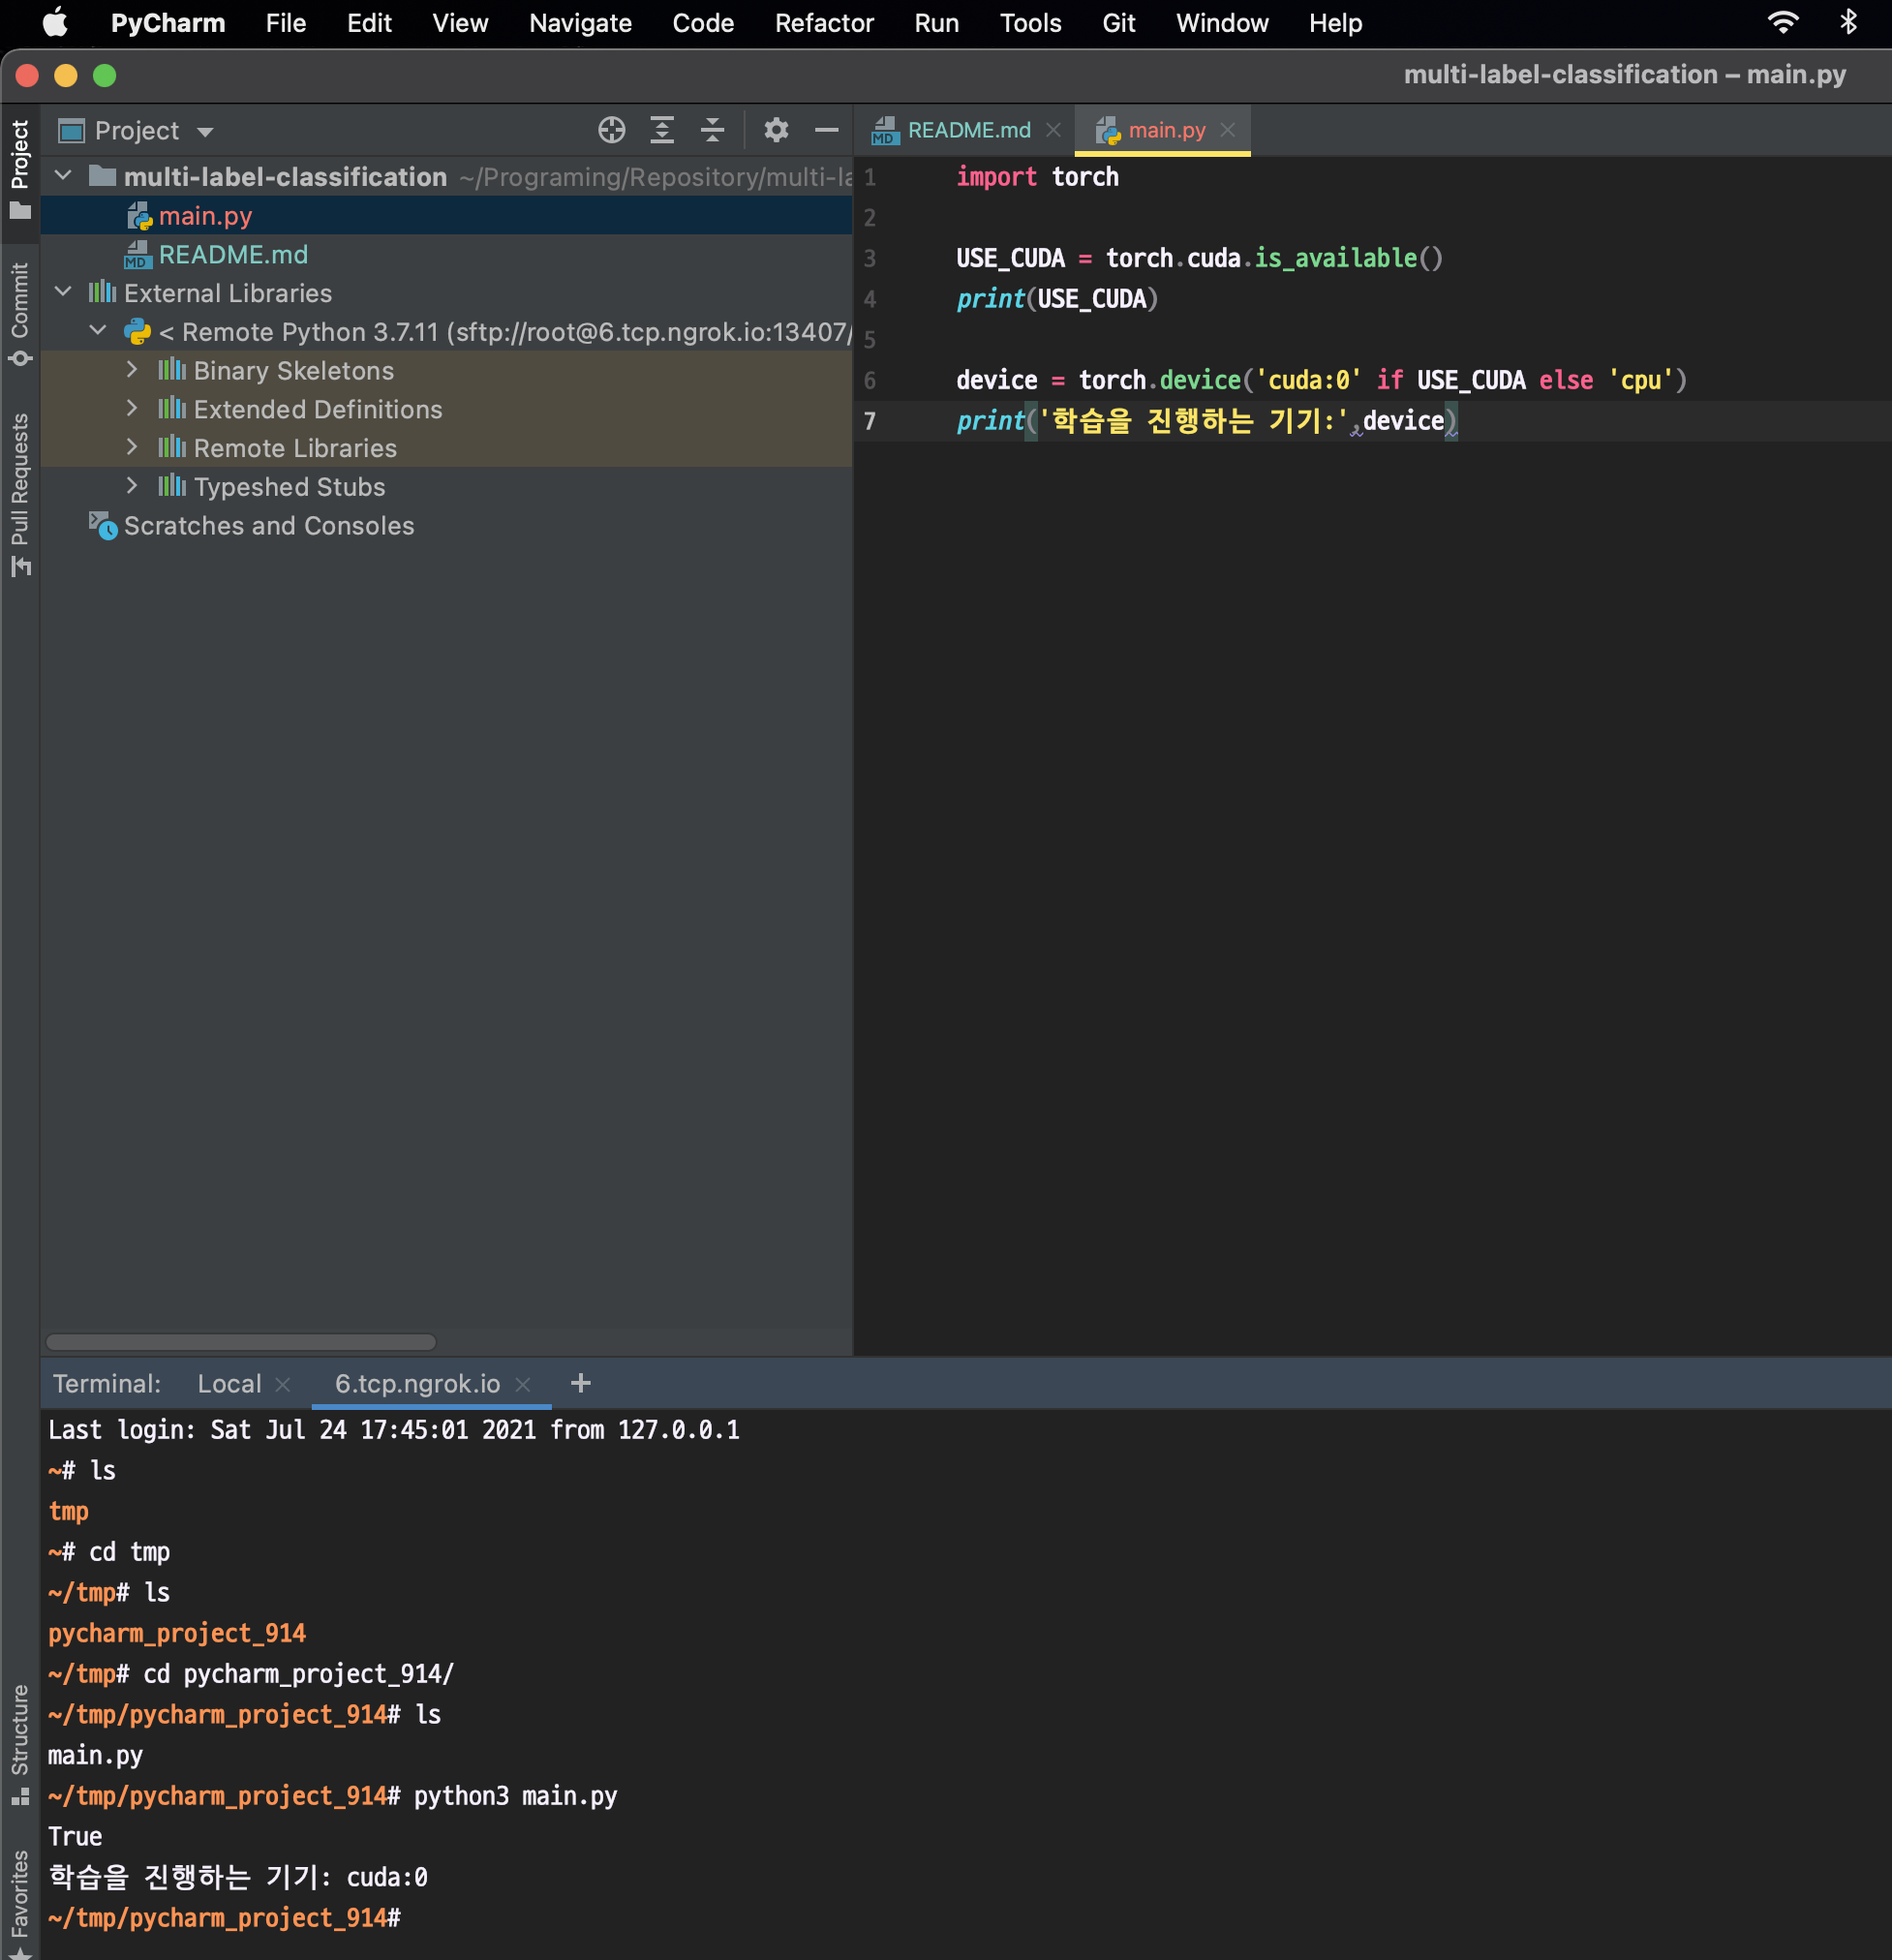
Task: Expand the Binary Skeletons node
Action: (x=132, y=370)
